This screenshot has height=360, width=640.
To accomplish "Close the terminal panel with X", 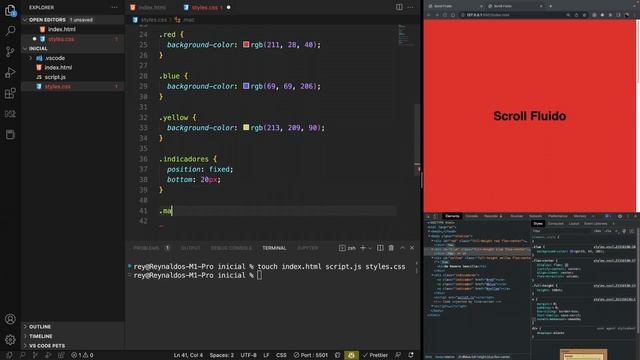I will coord(412,248).
